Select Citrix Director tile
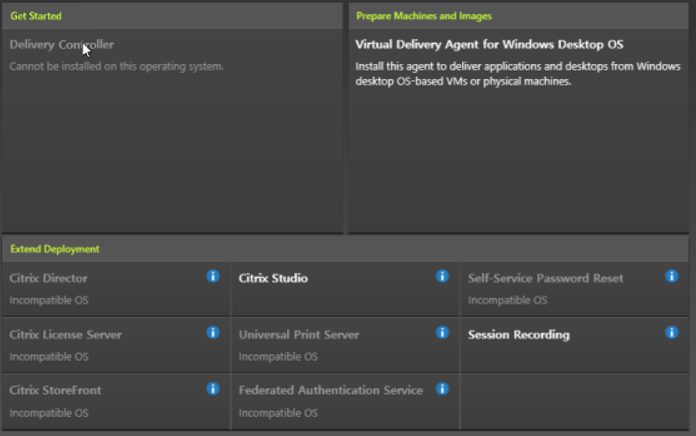 pyautogui.click(x=116, y=289)
